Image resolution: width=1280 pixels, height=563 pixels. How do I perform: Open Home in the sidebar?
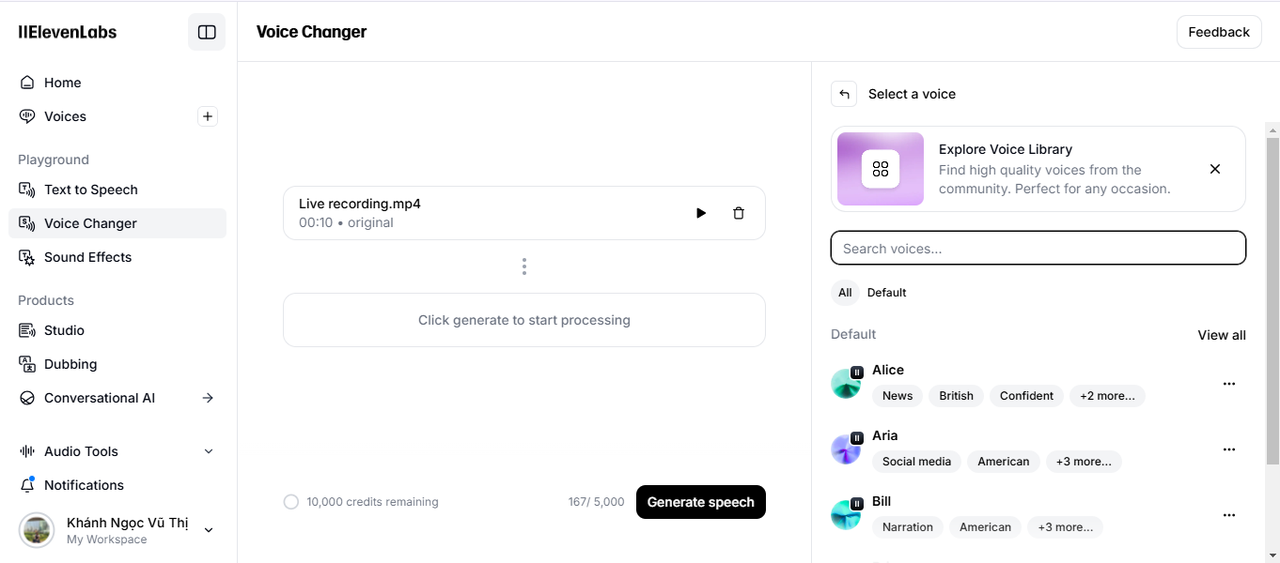[x=118, y=83]
